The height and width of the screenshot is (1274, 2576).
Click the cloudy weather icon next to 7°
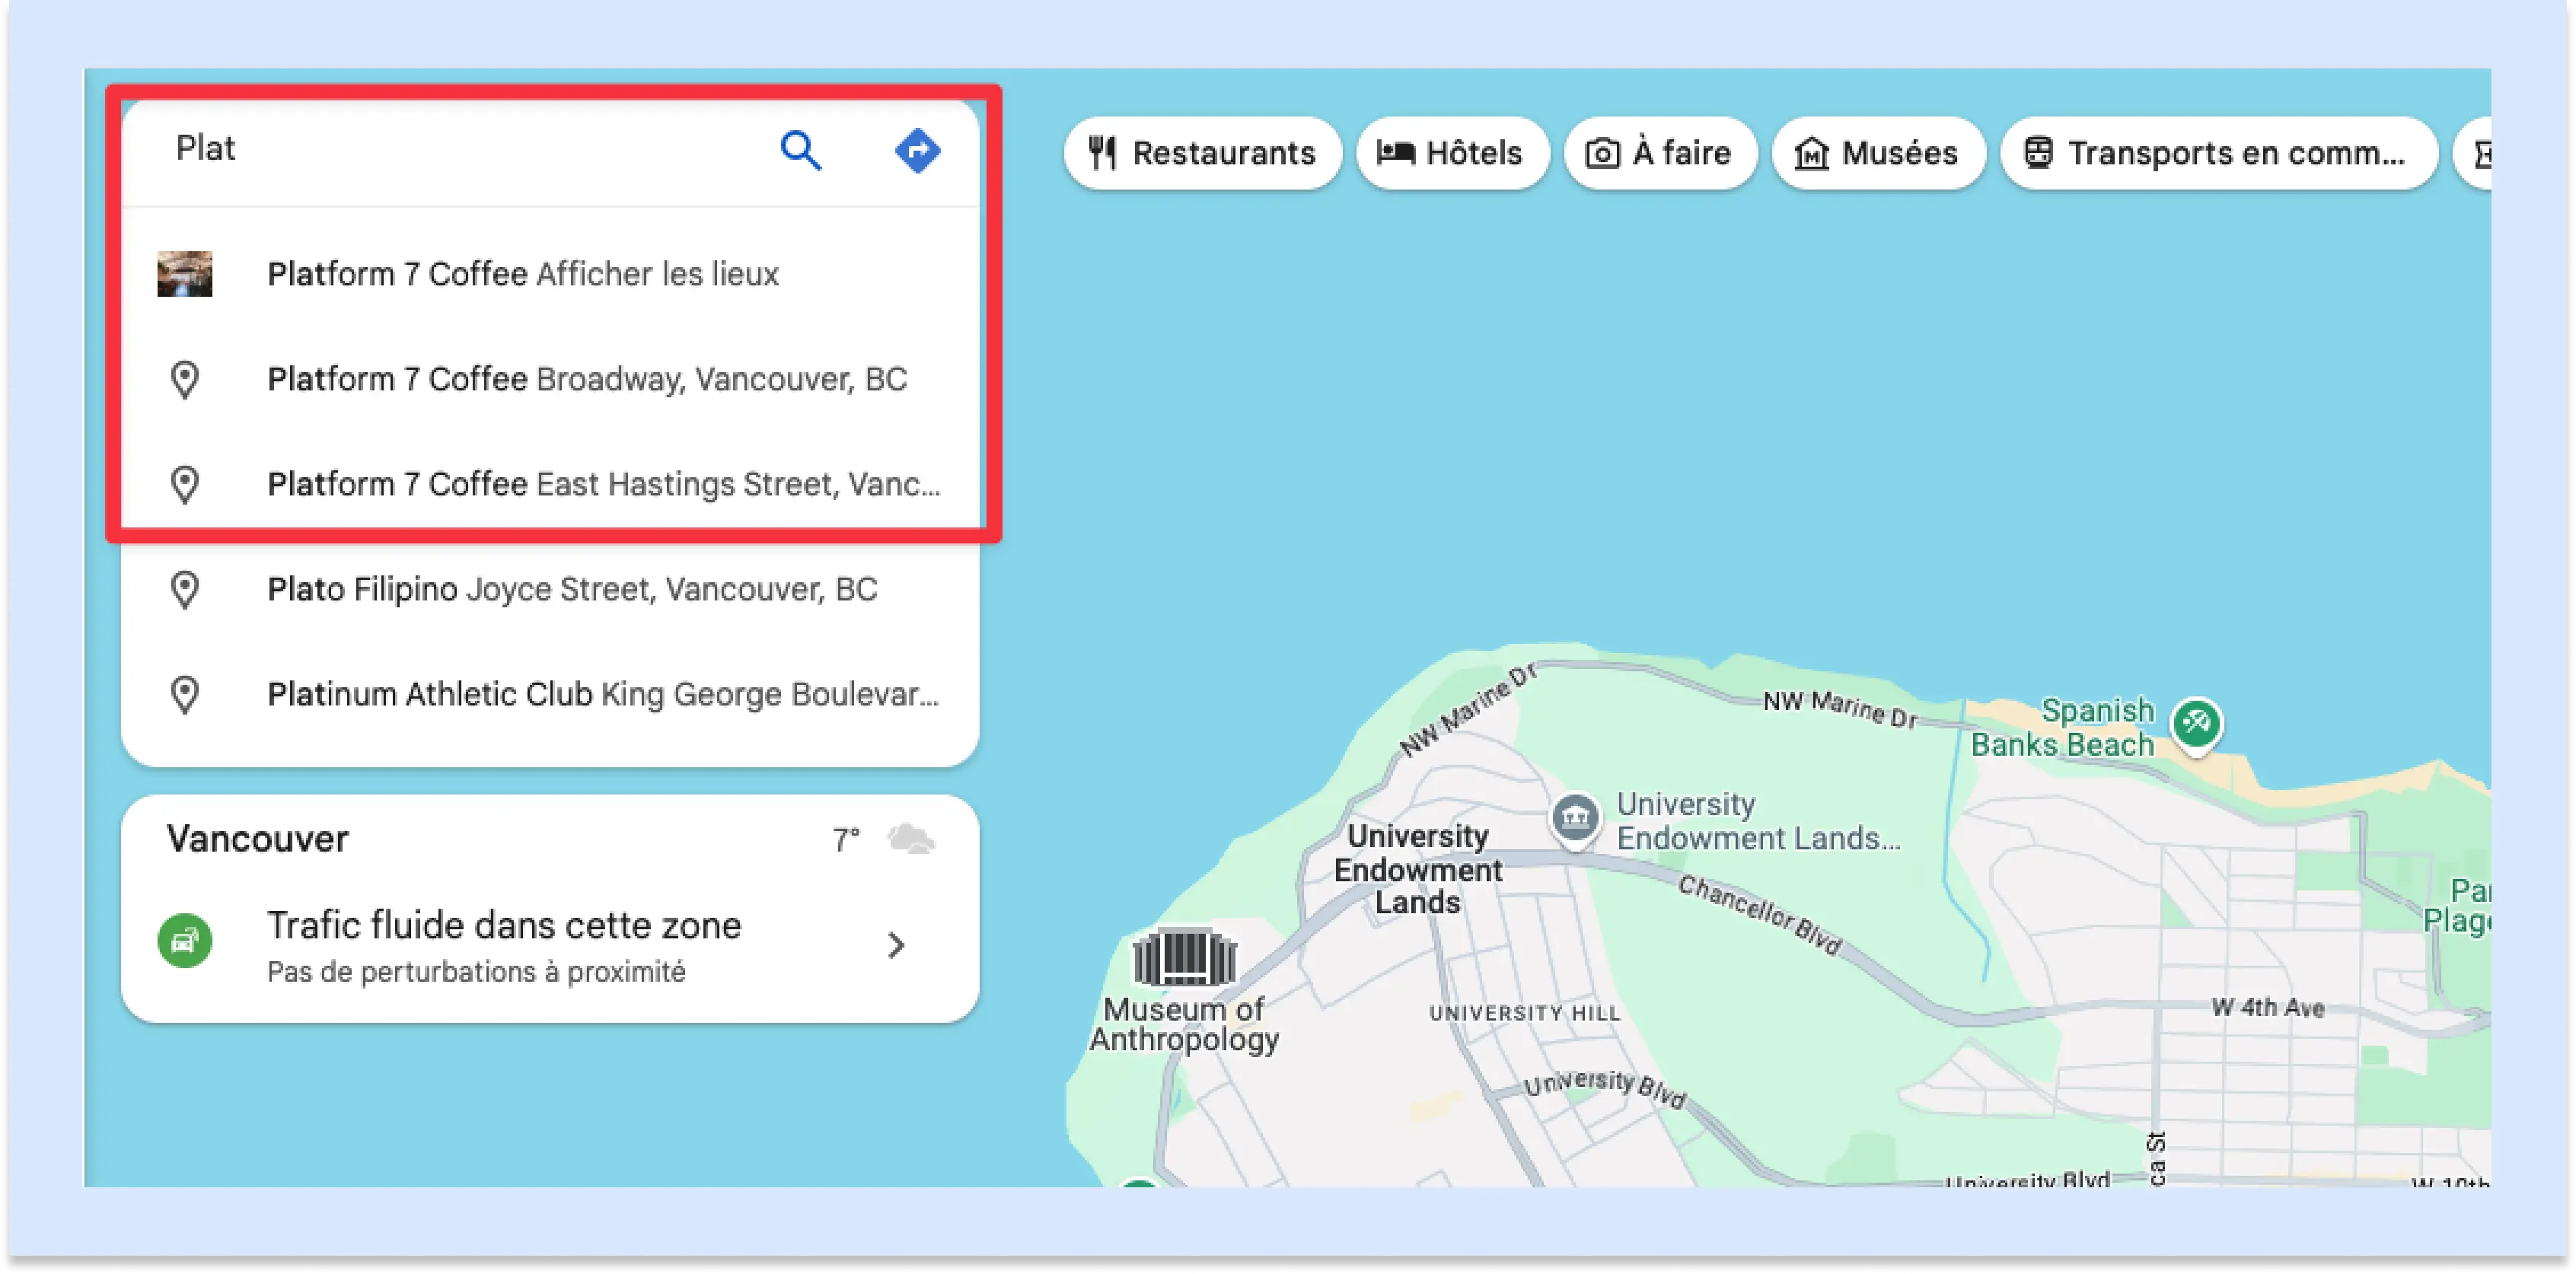pos(910,838)
